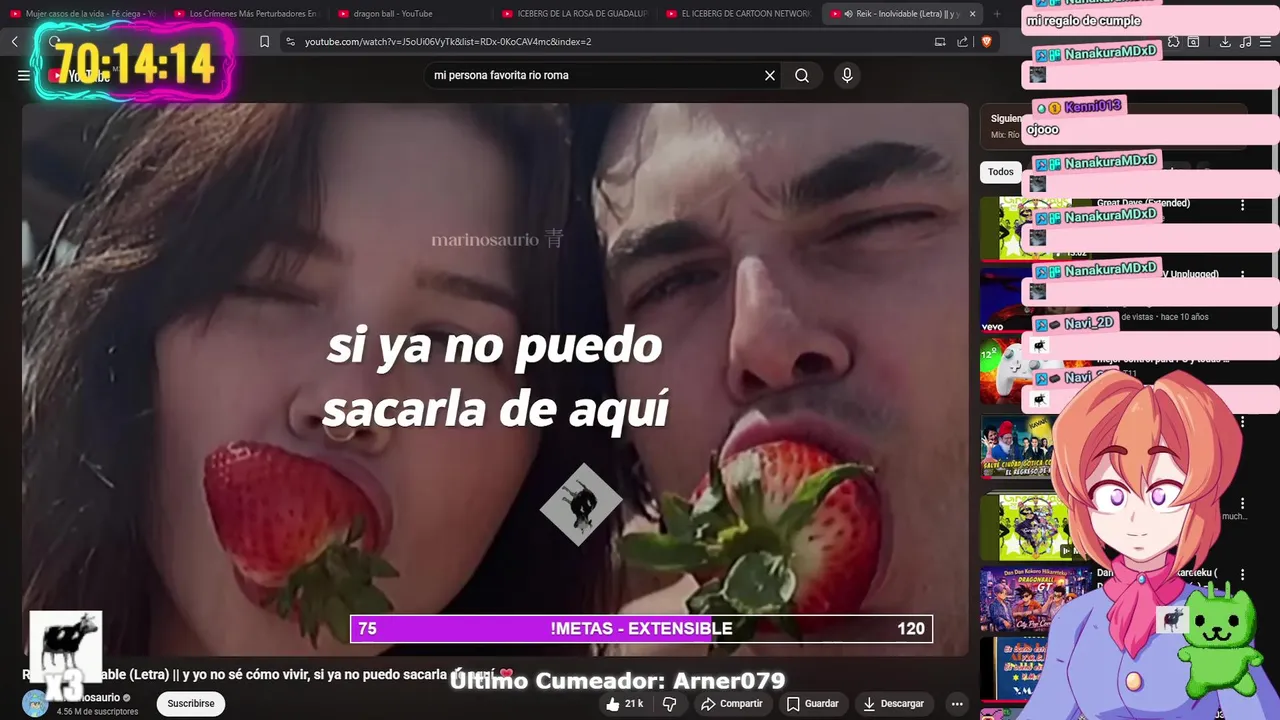Open the new tab plus button
The width and height of the screenshot is (1280, 720).
(997, 14)
